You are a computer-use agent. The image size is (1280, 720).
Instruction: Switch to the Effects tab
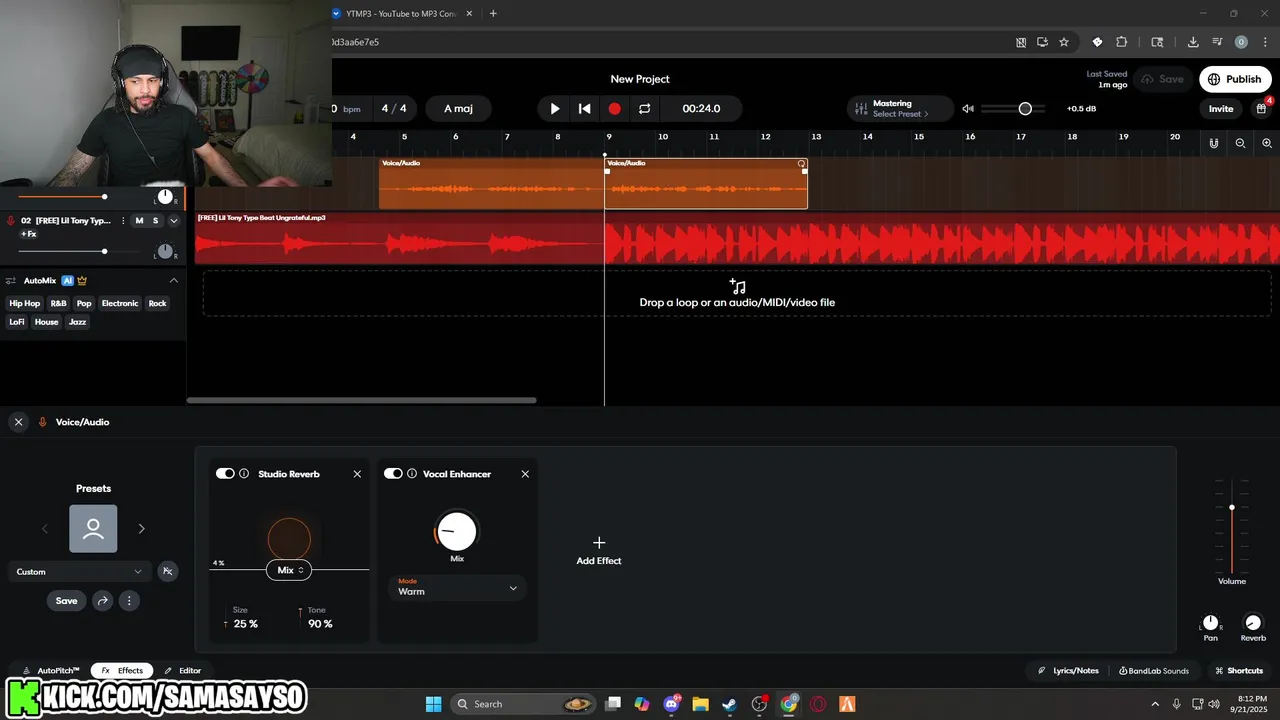pyautogui.click(x=122, y=671)
